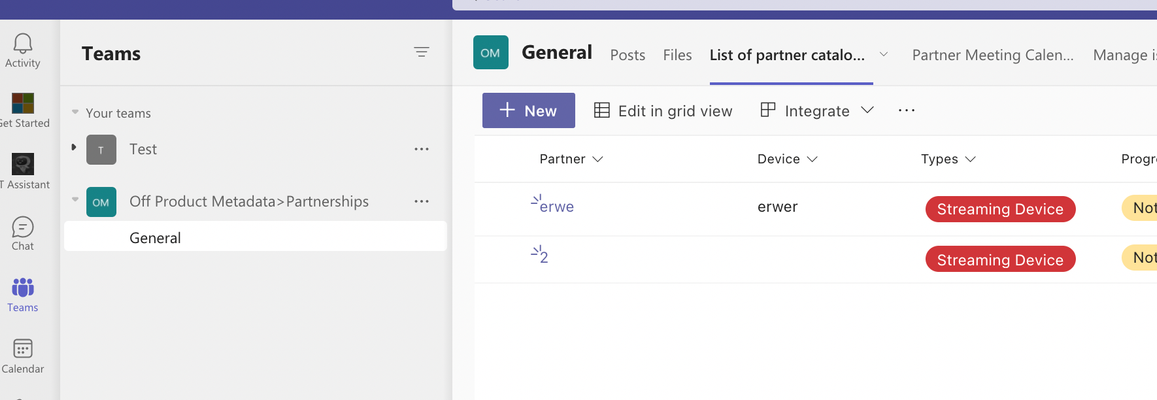The image size is (1157, 400).
Task: Click the filter icon beside the Teams heading
Action: (421, 52)
